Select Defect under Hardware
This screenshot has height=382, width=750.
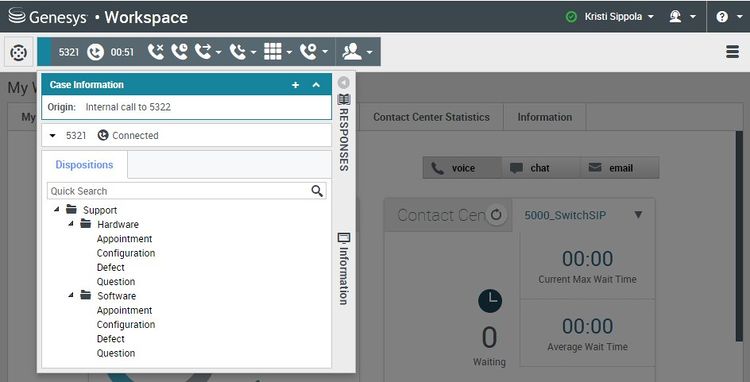(x=110, y=267)
